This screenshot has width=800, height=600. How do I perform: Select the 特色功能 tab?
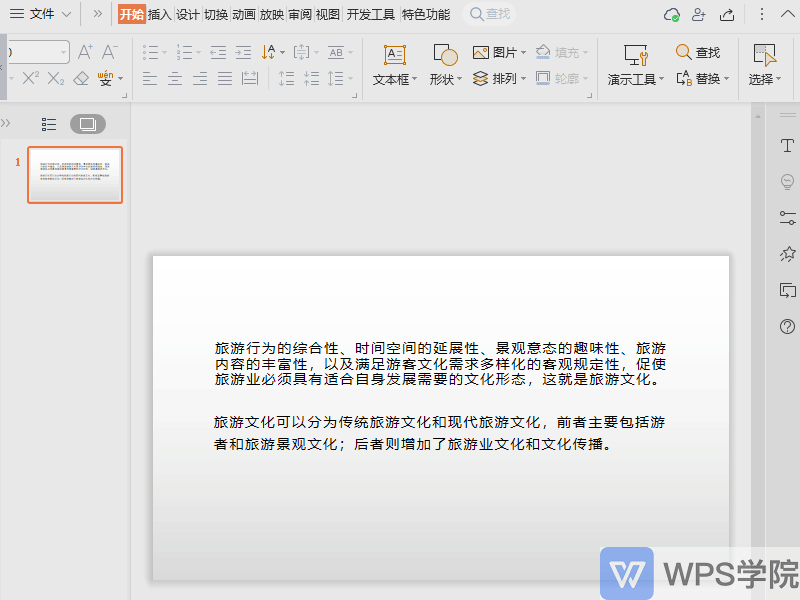[x=426, y=14]
